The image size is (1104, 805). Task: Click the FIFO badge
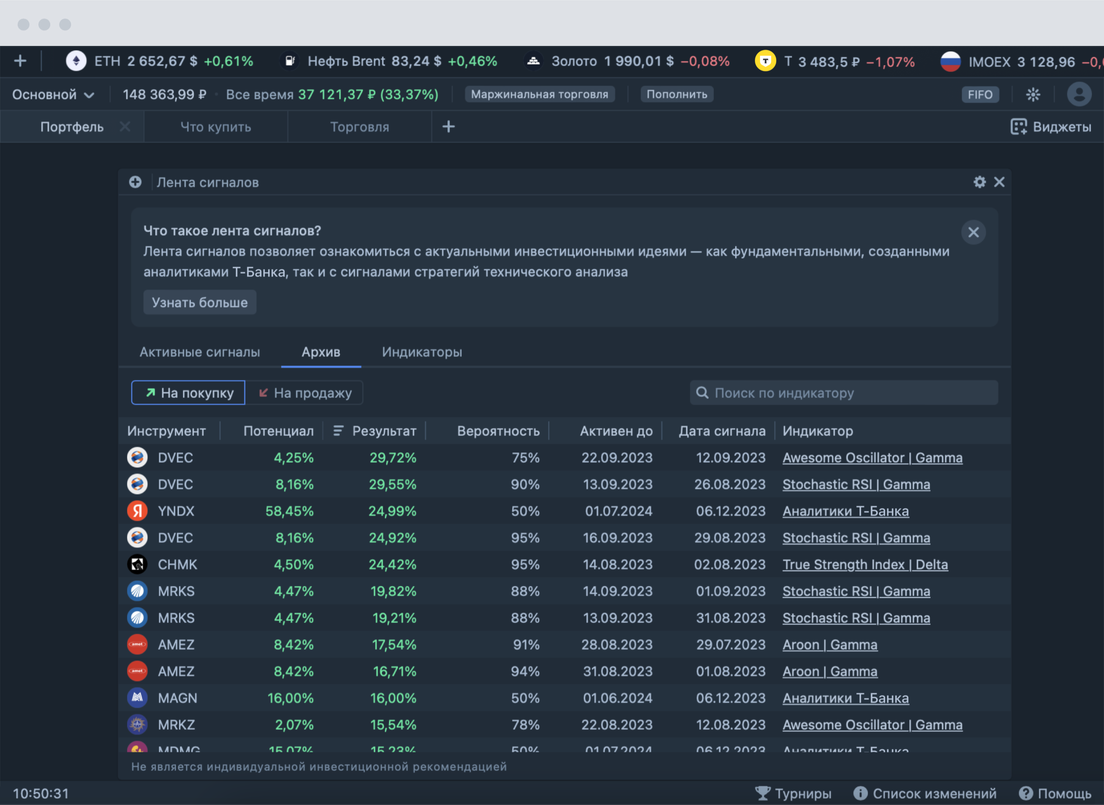tap(979, 94)
